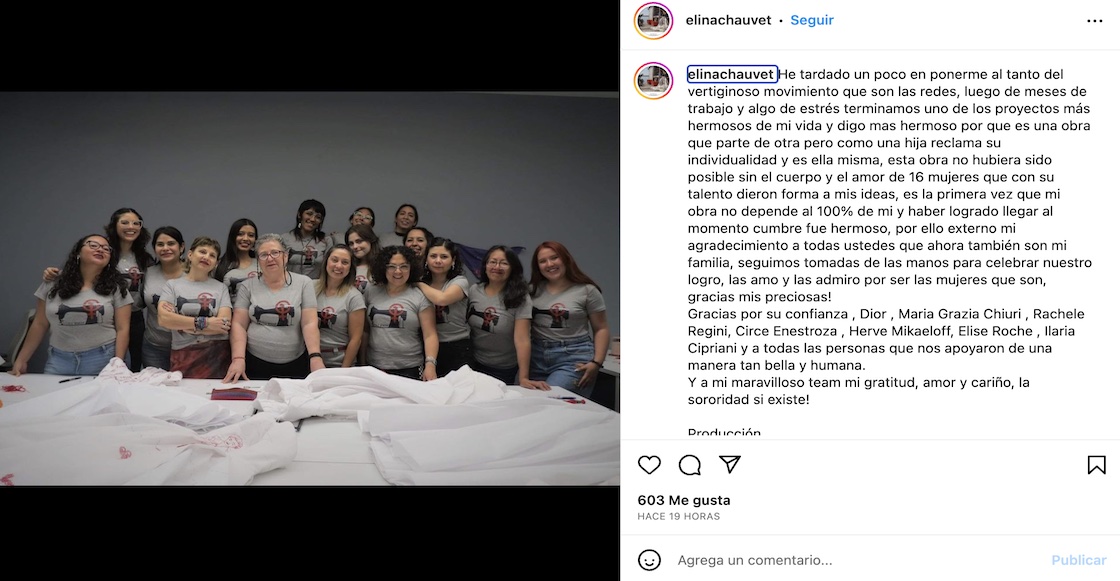Click the elinachauvet username in the caption
Screen dimensions: 1120x581
click(731, 74)
